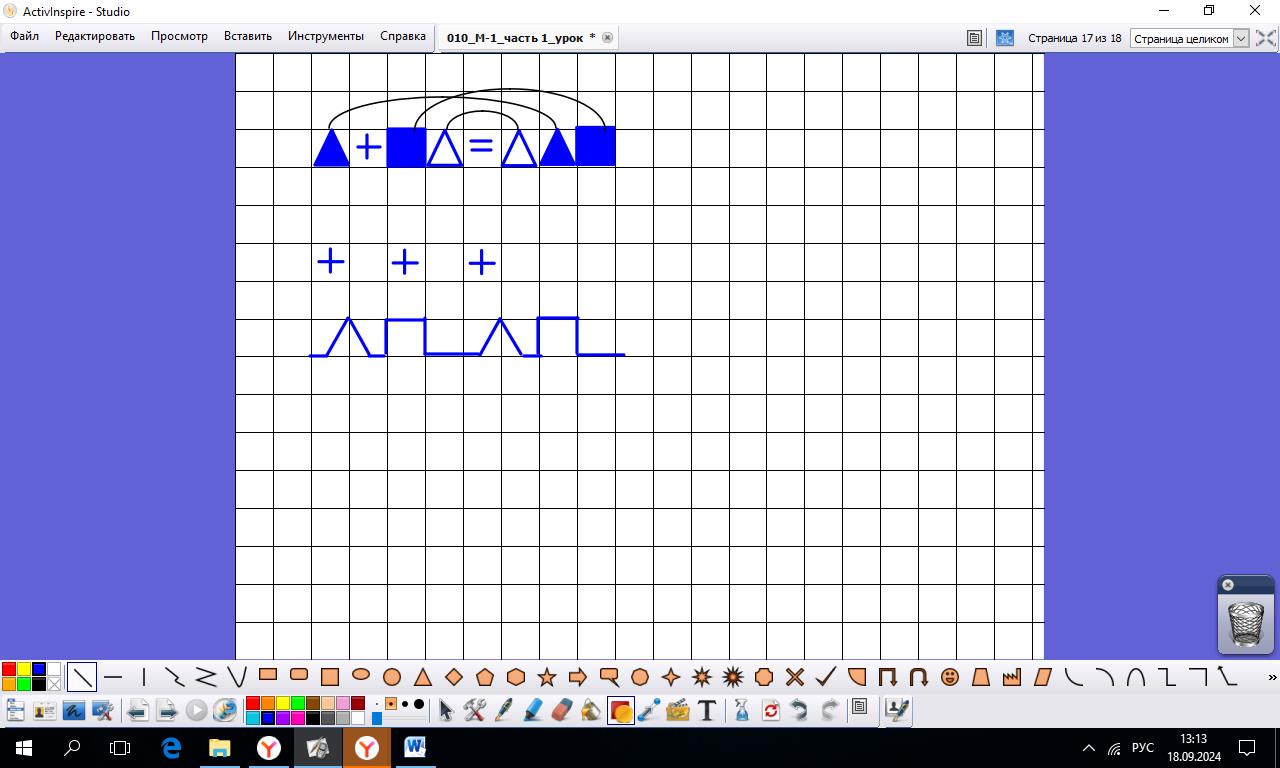Select the pentagon shape
Viewport: 1280px width, 768px height.
pyautogui.click(x=485, y=677)
